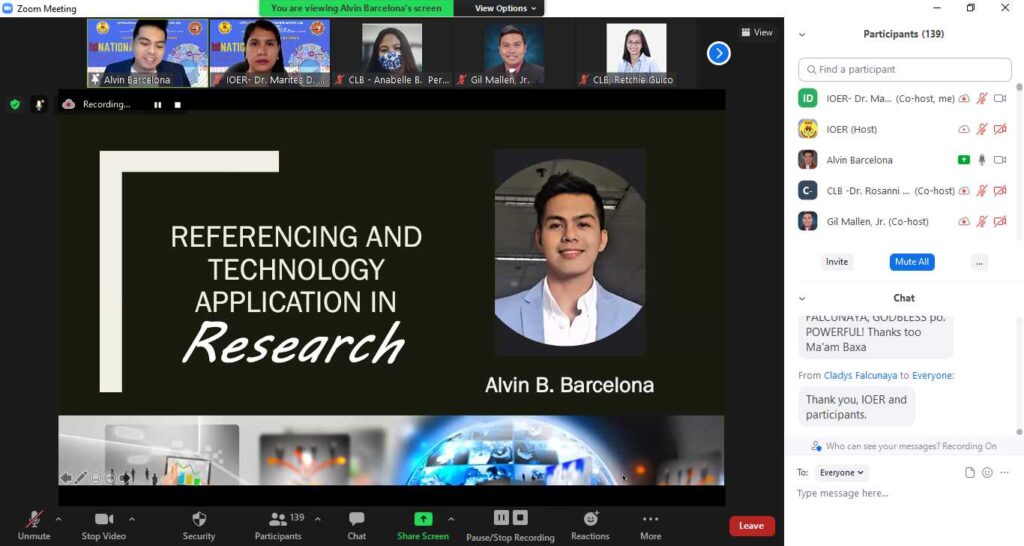Image resolution: width=1024 pixels, height=546 pixels.
Task: Toggle Stop Video camera button
Action: [104, 518]
